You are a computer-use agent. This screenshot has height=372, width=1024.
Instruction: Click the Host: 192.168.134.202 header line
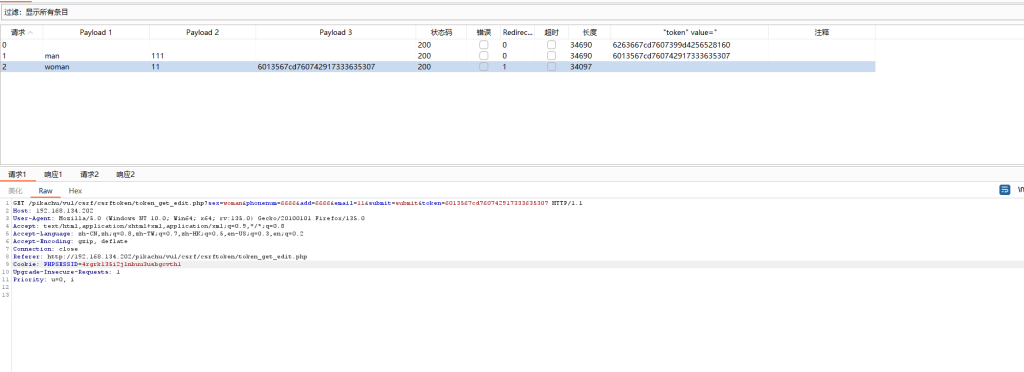53,211
